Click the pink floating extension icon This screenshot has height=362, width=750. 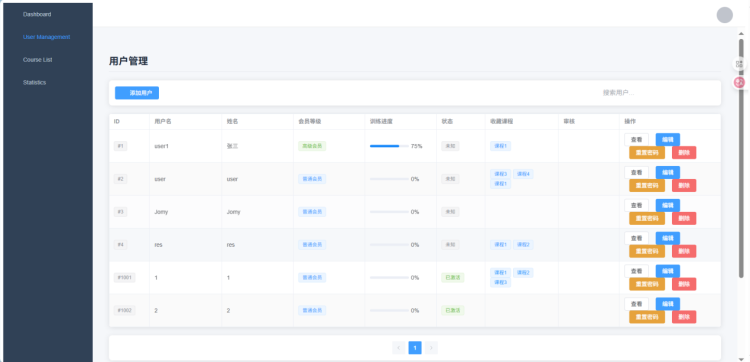tap(739, 83)
